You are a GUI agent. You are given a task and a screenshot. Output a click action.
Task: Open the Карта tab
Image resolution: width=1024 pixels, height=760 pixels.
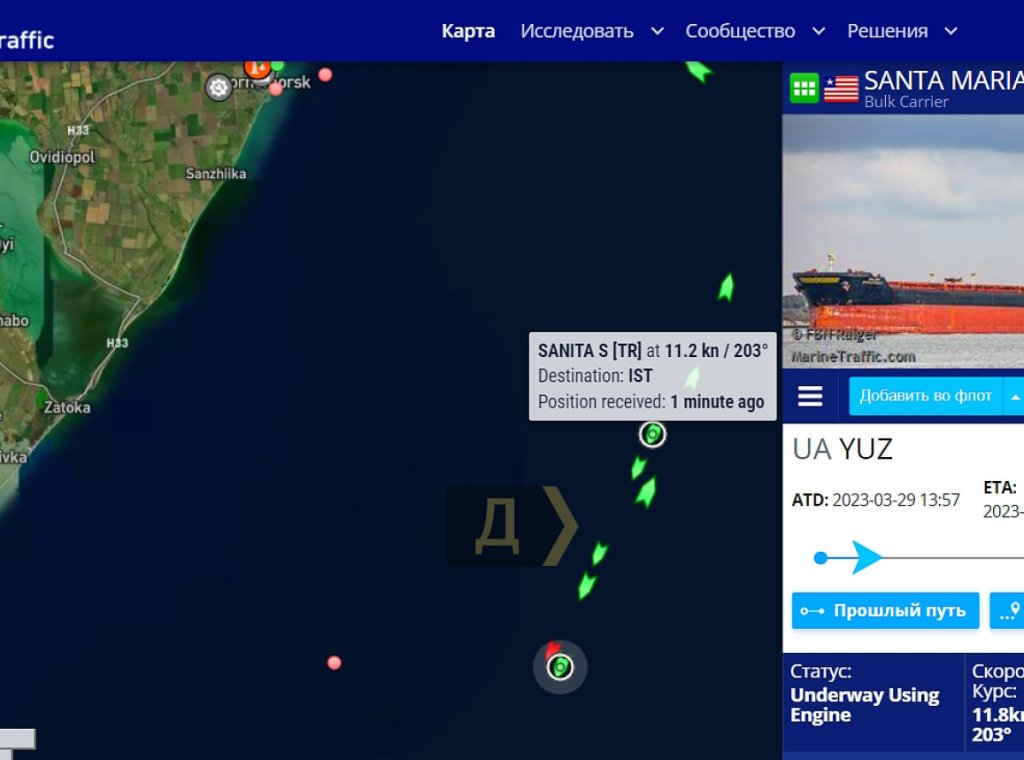click(x=468, y=31)
